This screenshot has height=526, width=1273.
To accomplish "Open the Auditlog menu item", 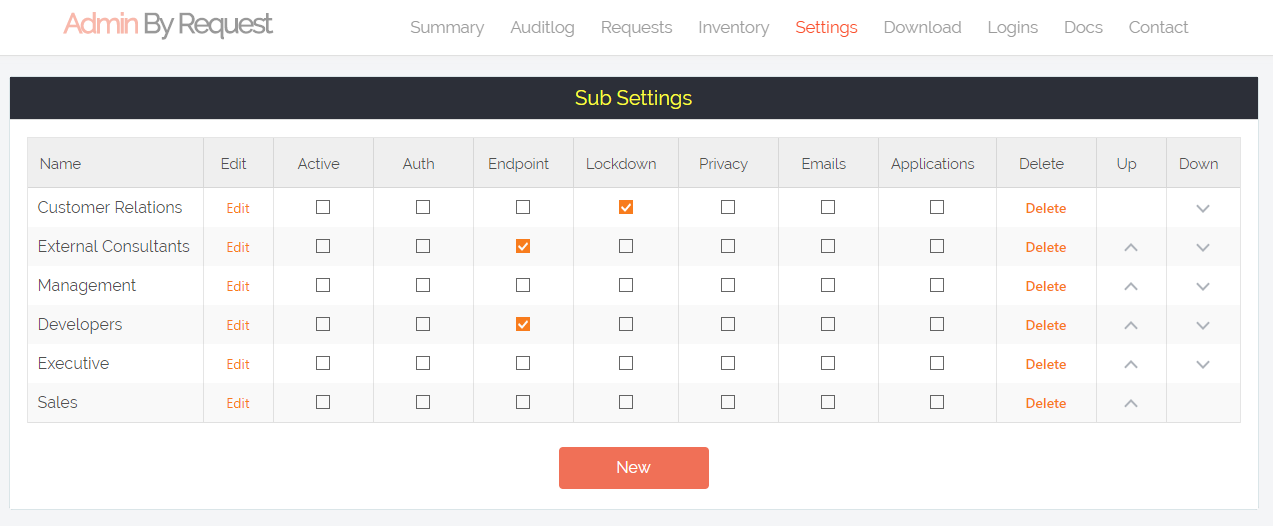I will coord(542,27).
